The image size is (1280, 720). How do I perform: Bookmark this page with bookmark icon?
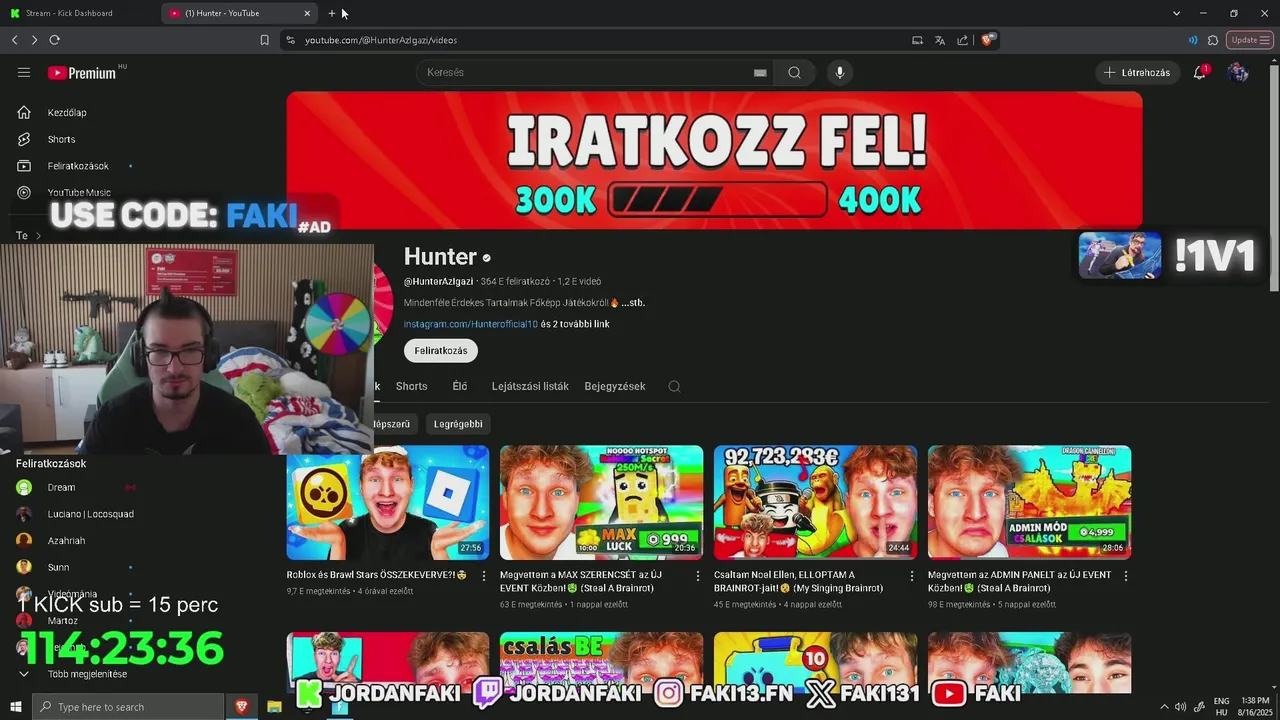[264, 40]
